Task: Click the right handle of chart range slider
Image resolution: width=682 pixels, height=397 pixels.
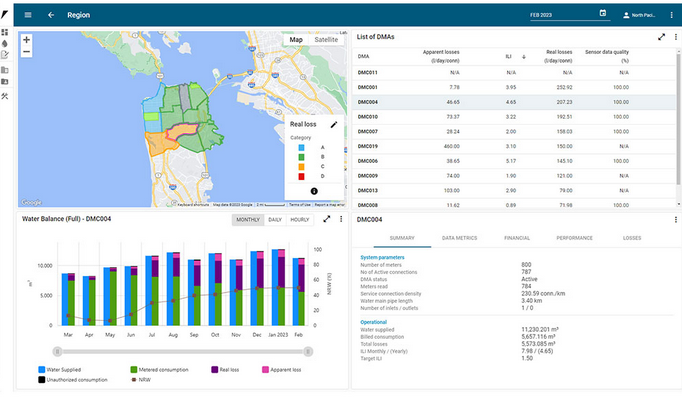Action: (308, 351)
